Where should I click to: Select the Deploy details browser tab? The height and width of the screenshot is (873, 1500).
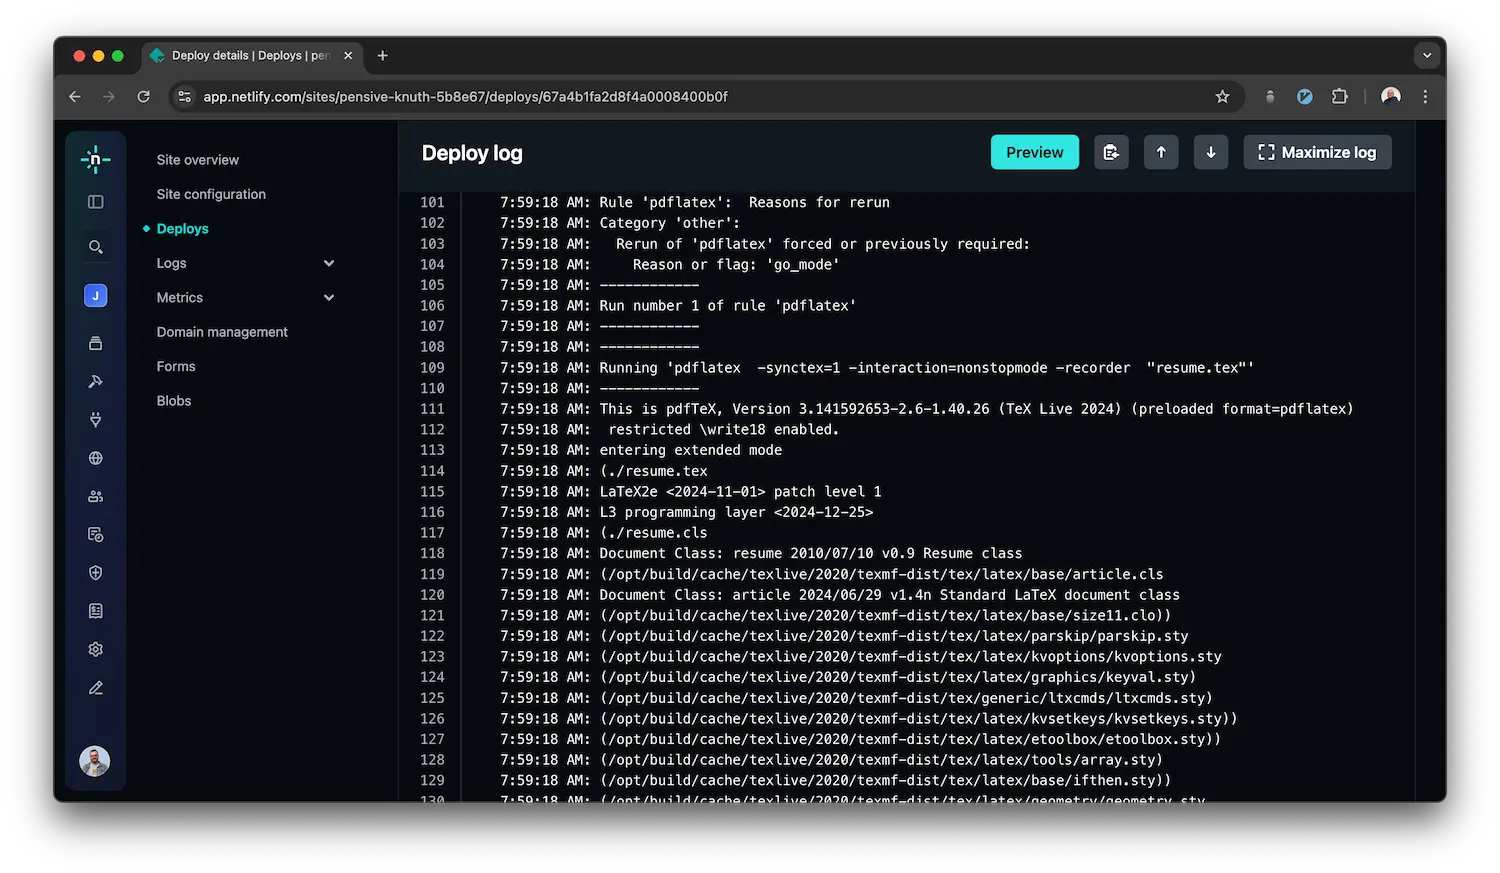(x=251, y=56)
